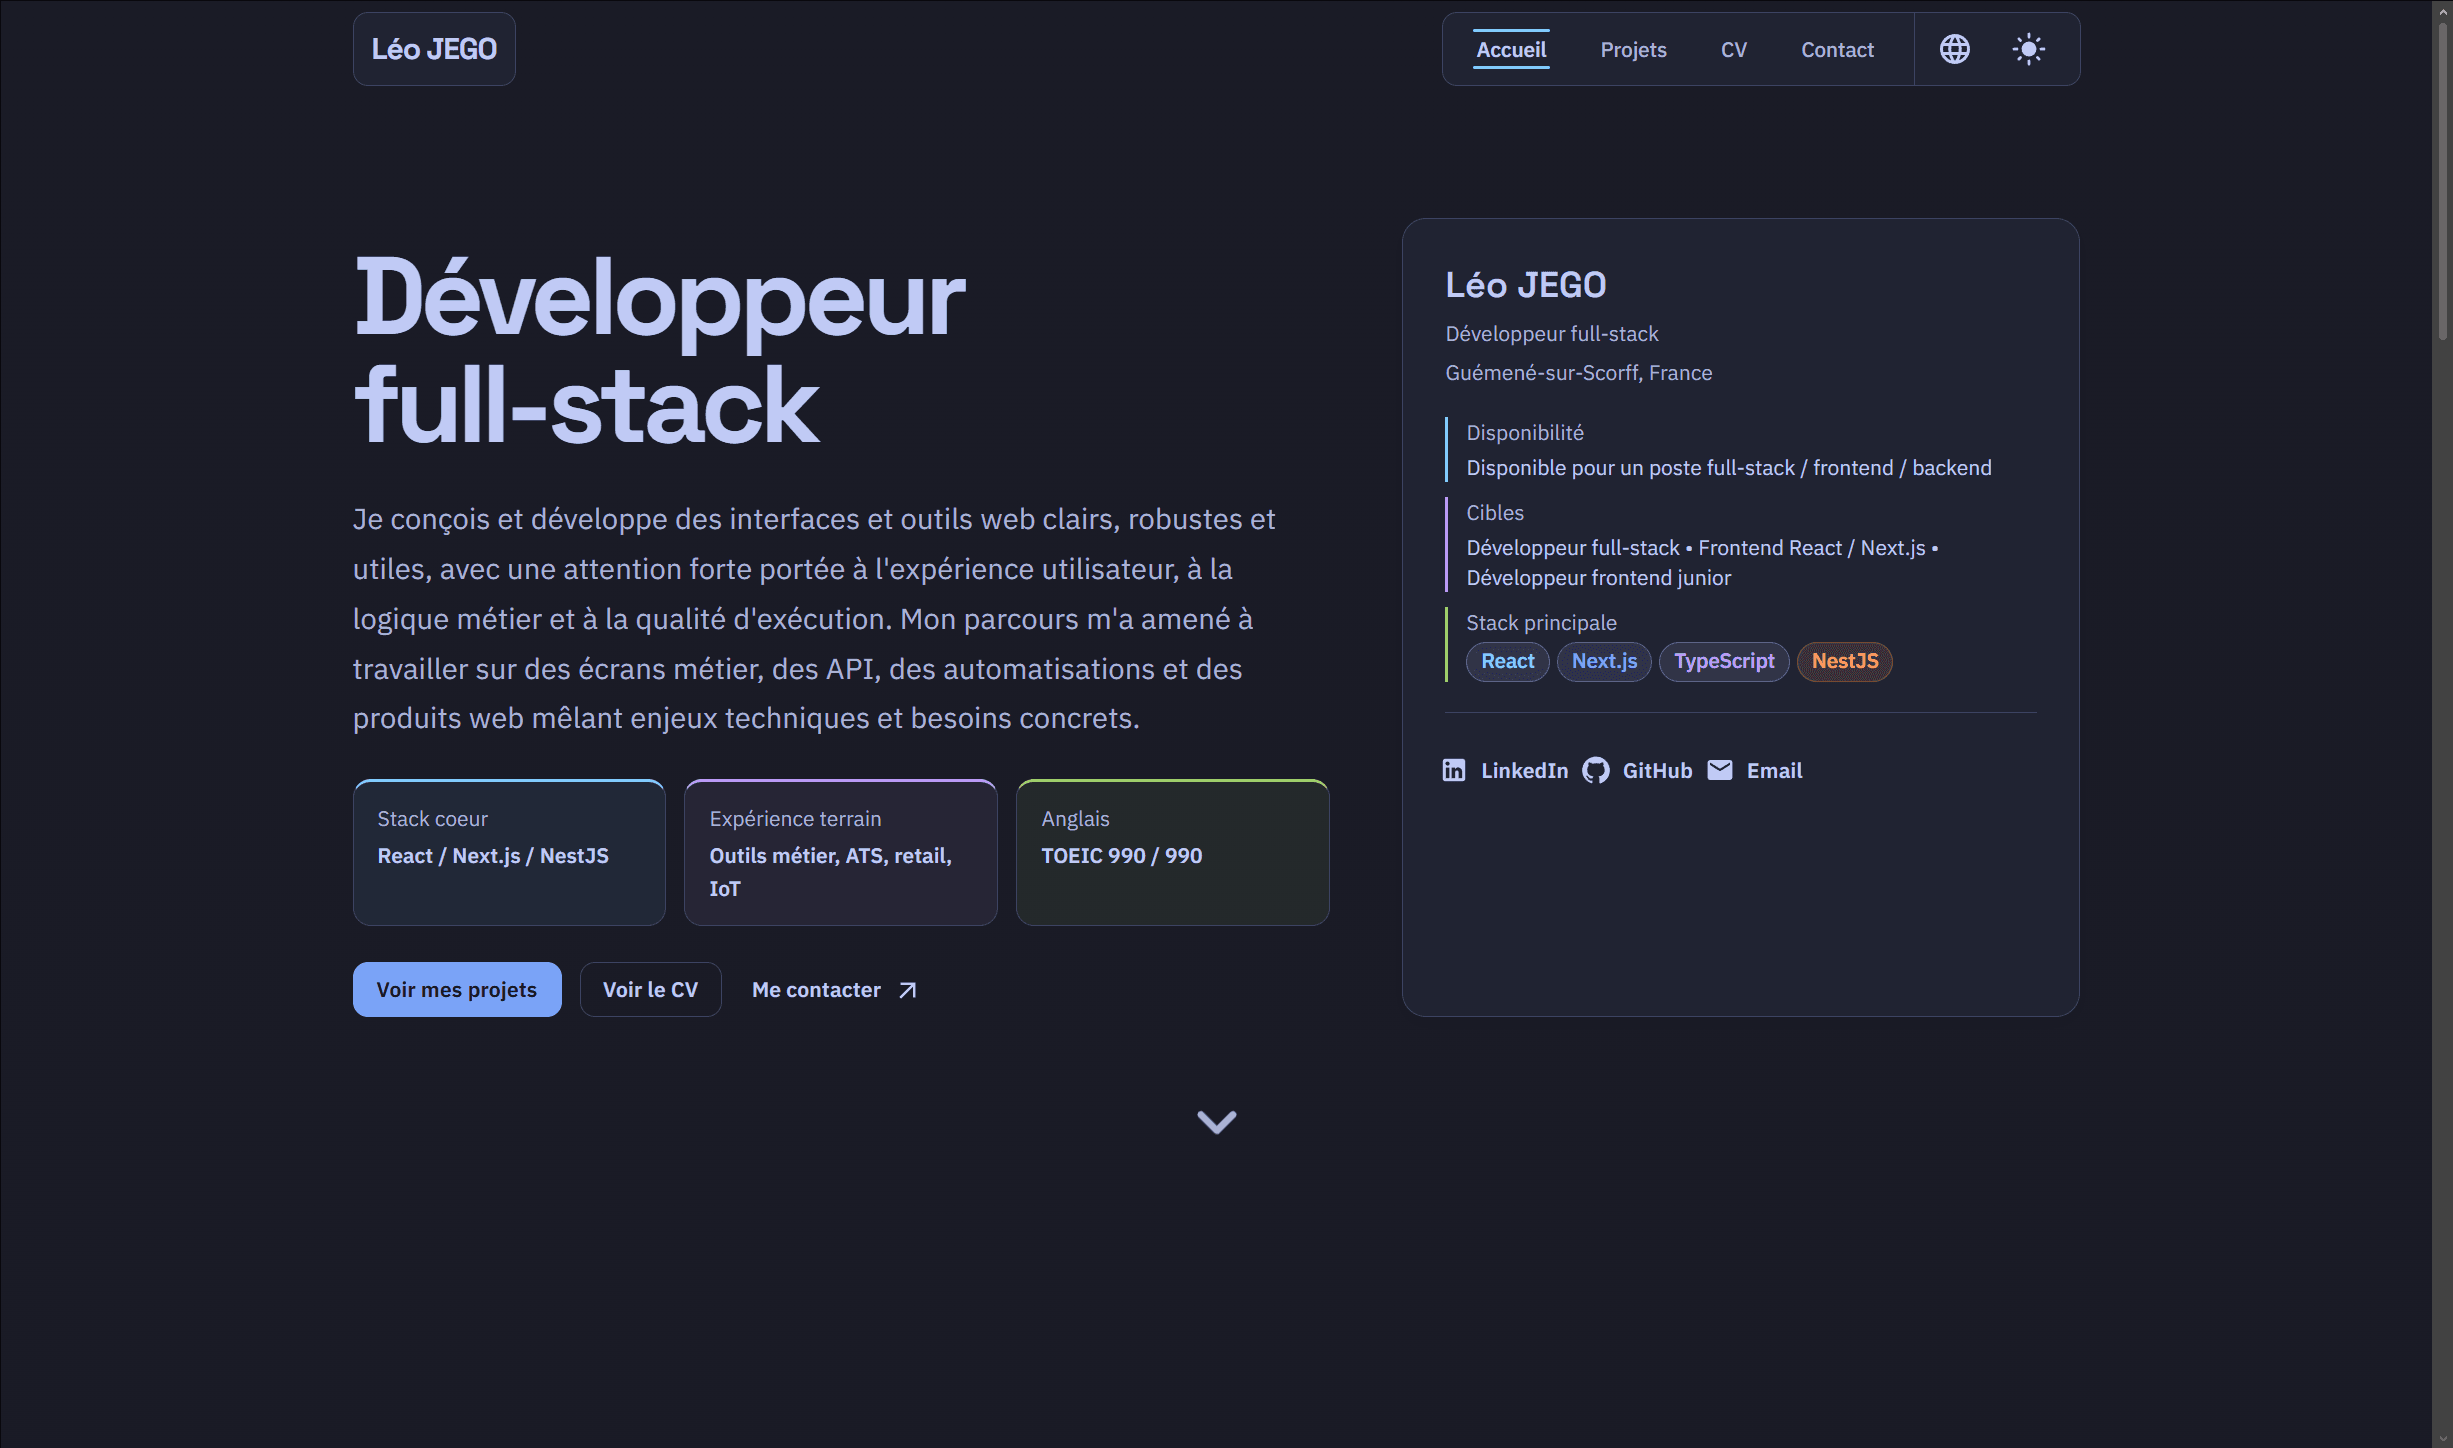Click the Léo JEGO name in profile card

[1526, 285]
